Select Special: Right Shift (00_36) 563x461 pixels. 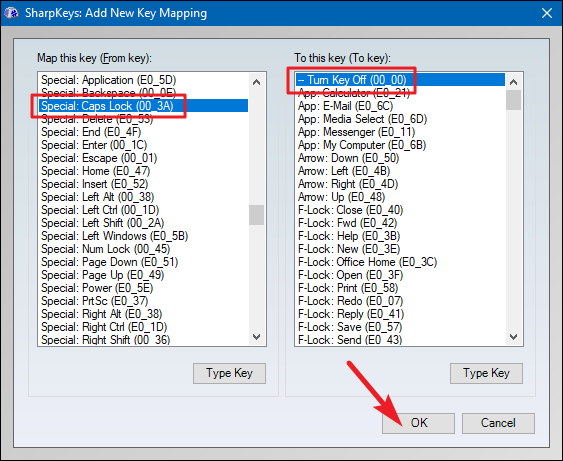point(143,340)
